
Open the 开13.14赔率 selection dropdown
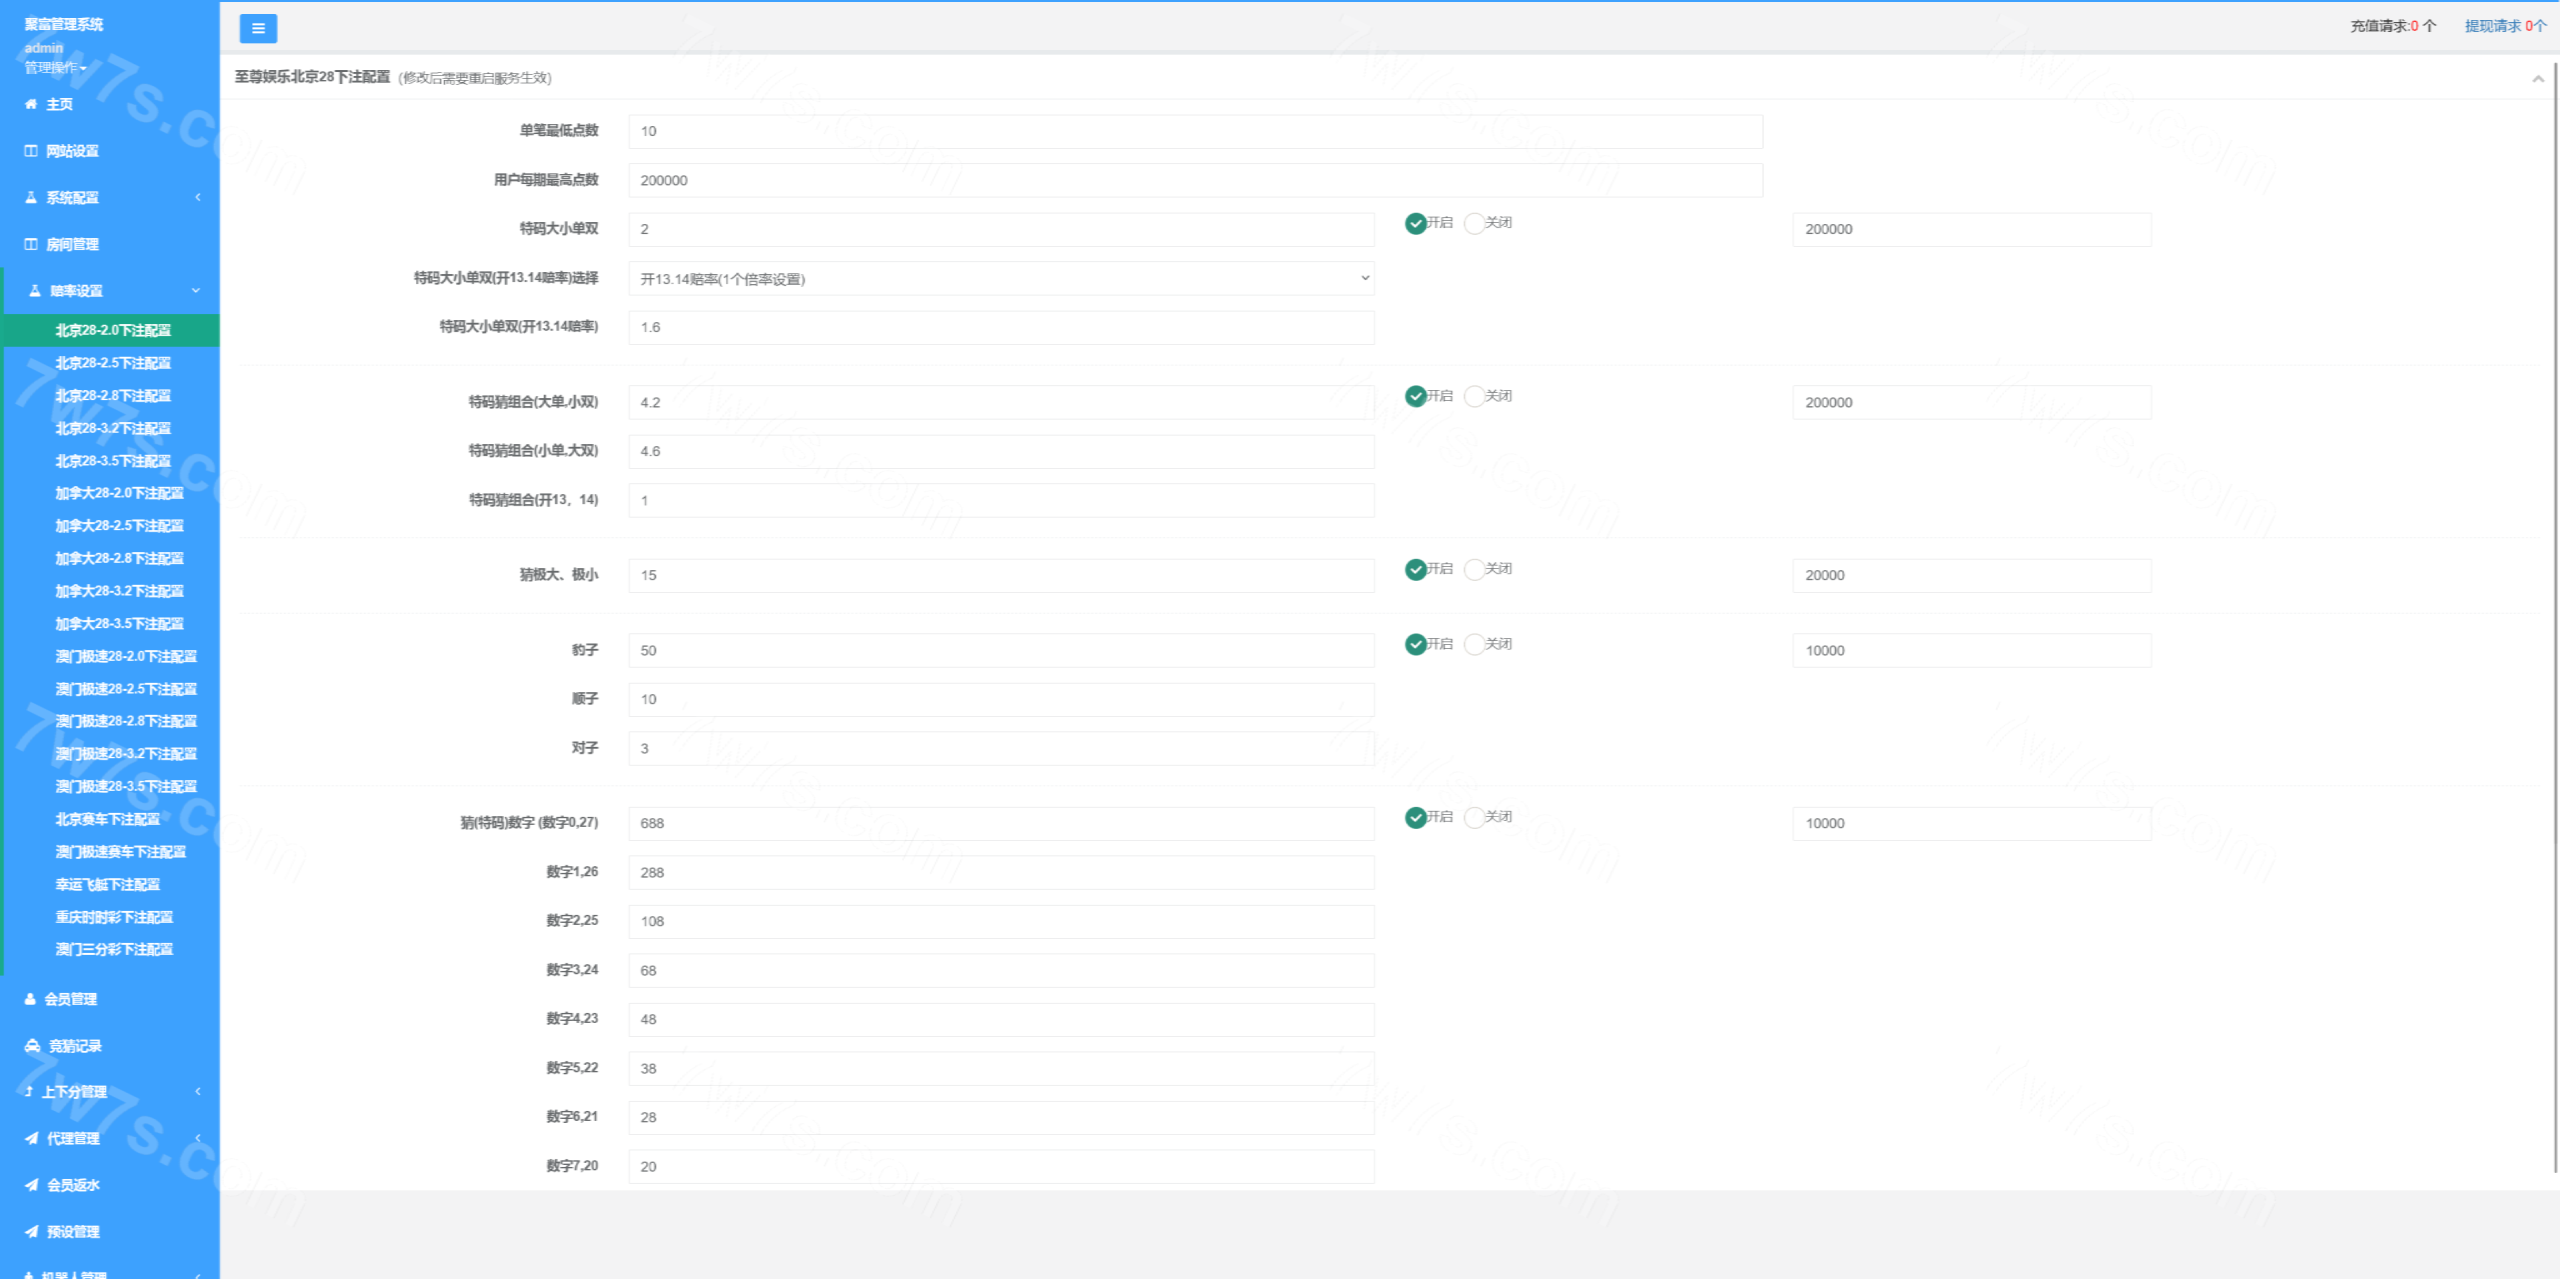click(1000, 279)
